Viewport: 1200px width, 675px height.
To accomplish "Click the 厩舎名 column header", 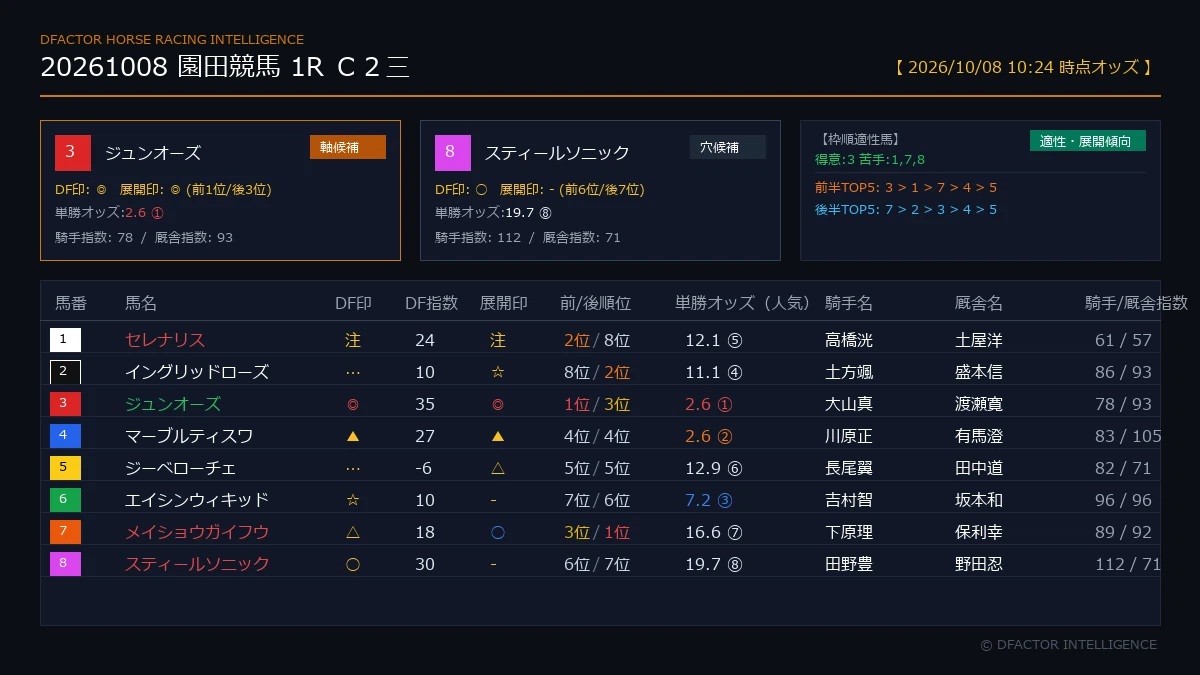I will coord(979,303).
